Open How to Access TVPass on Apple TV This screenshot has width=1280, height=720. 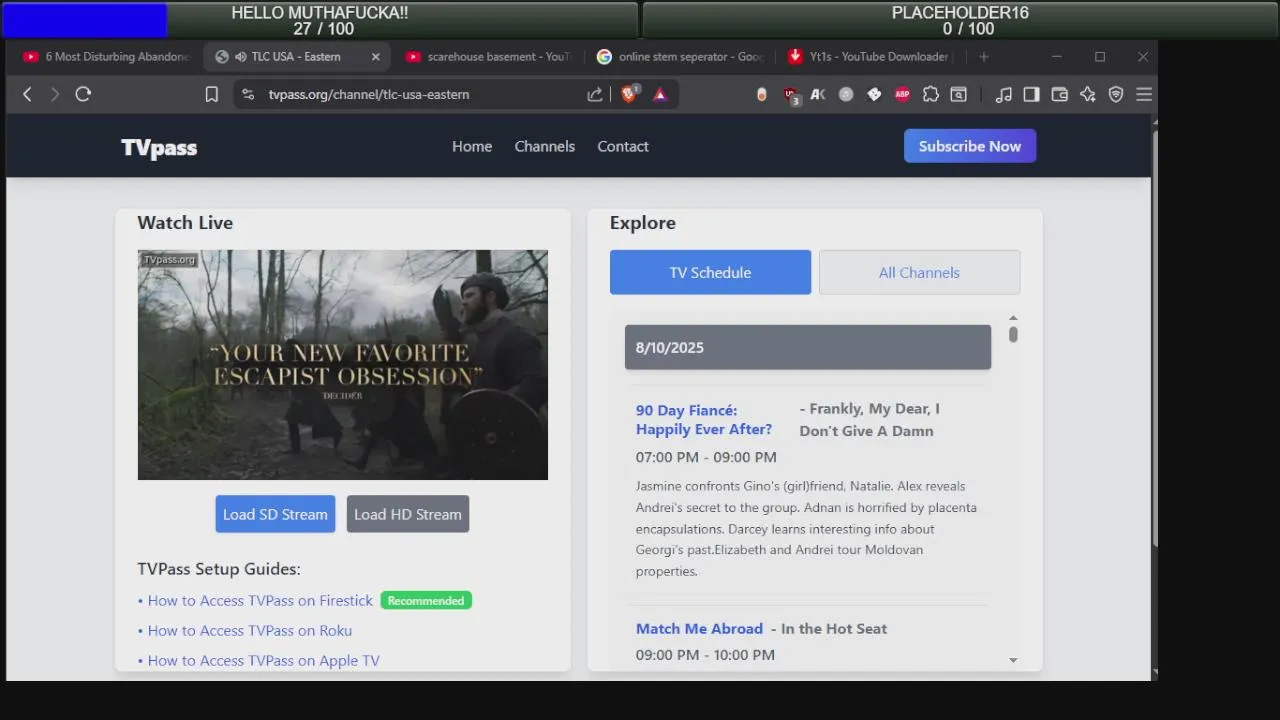(x=264, y=660)
